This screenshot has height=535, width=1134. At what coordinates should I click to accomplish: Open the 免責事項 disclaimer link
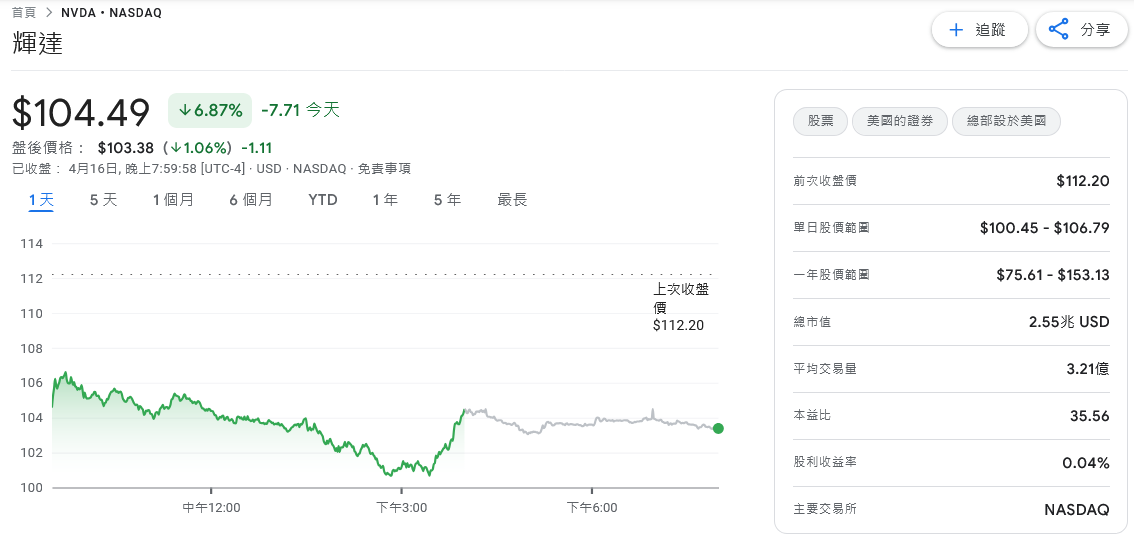385,169
